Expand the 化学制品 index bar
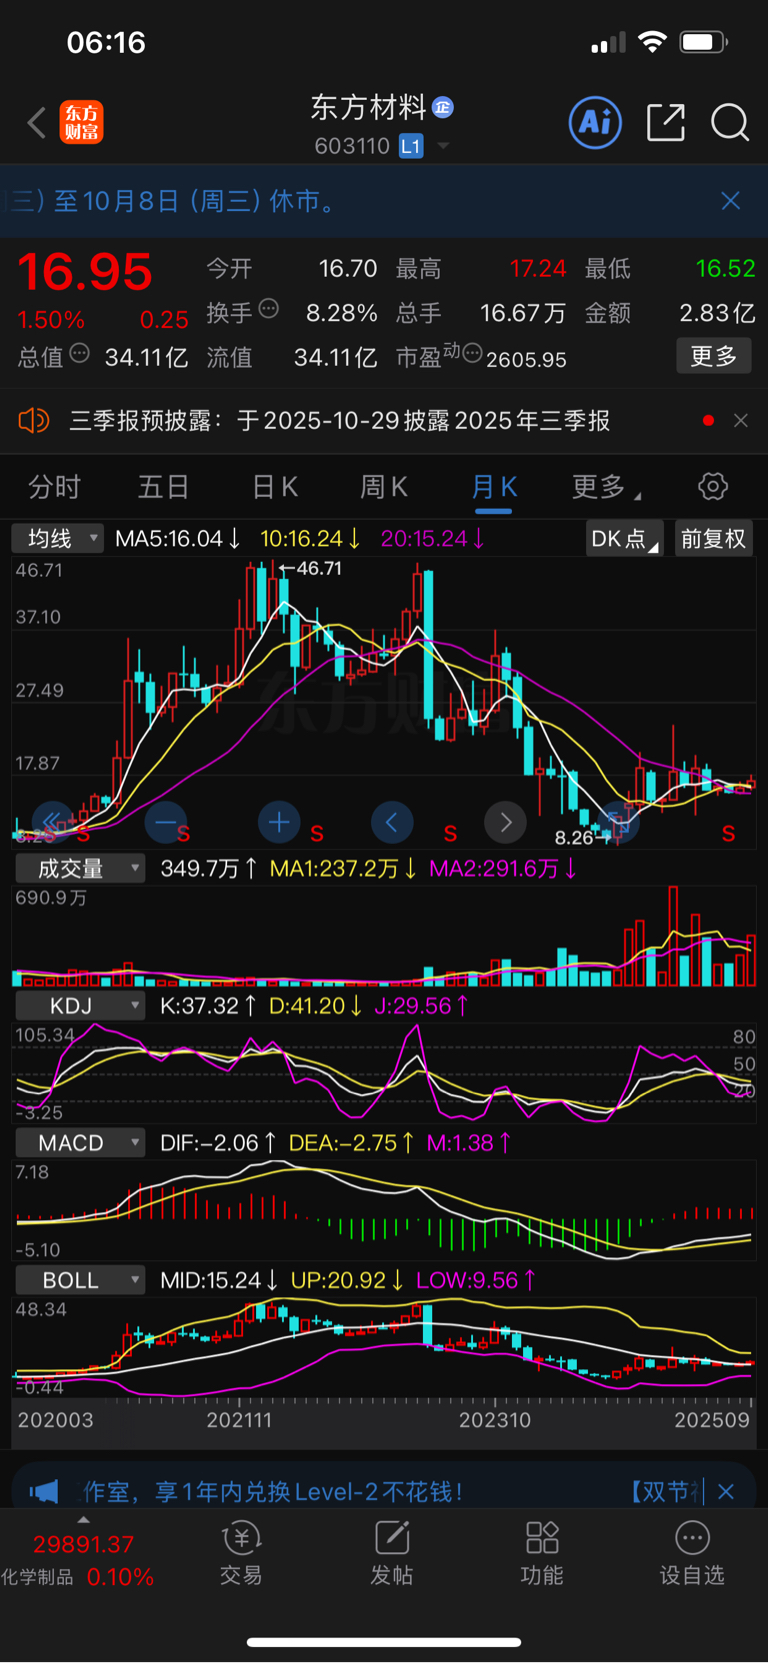 [x=83, y=1521]
